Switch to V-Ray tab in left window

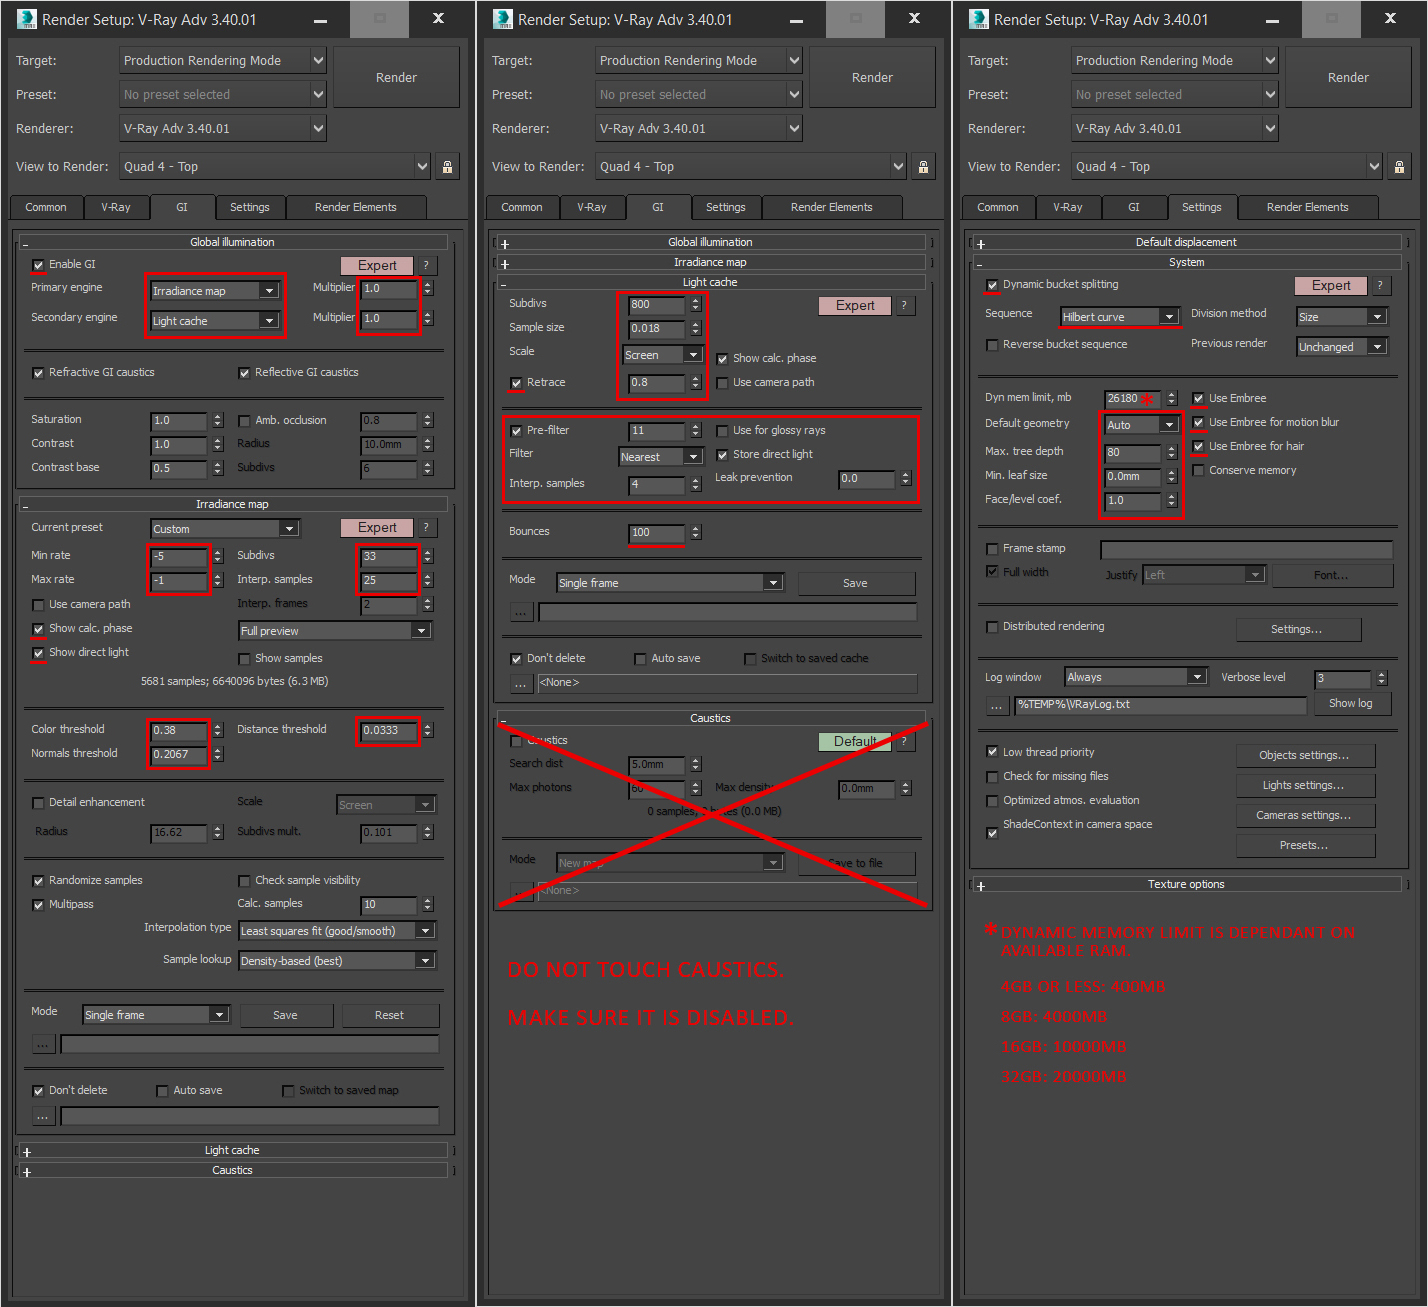click(x=116, y=207)
